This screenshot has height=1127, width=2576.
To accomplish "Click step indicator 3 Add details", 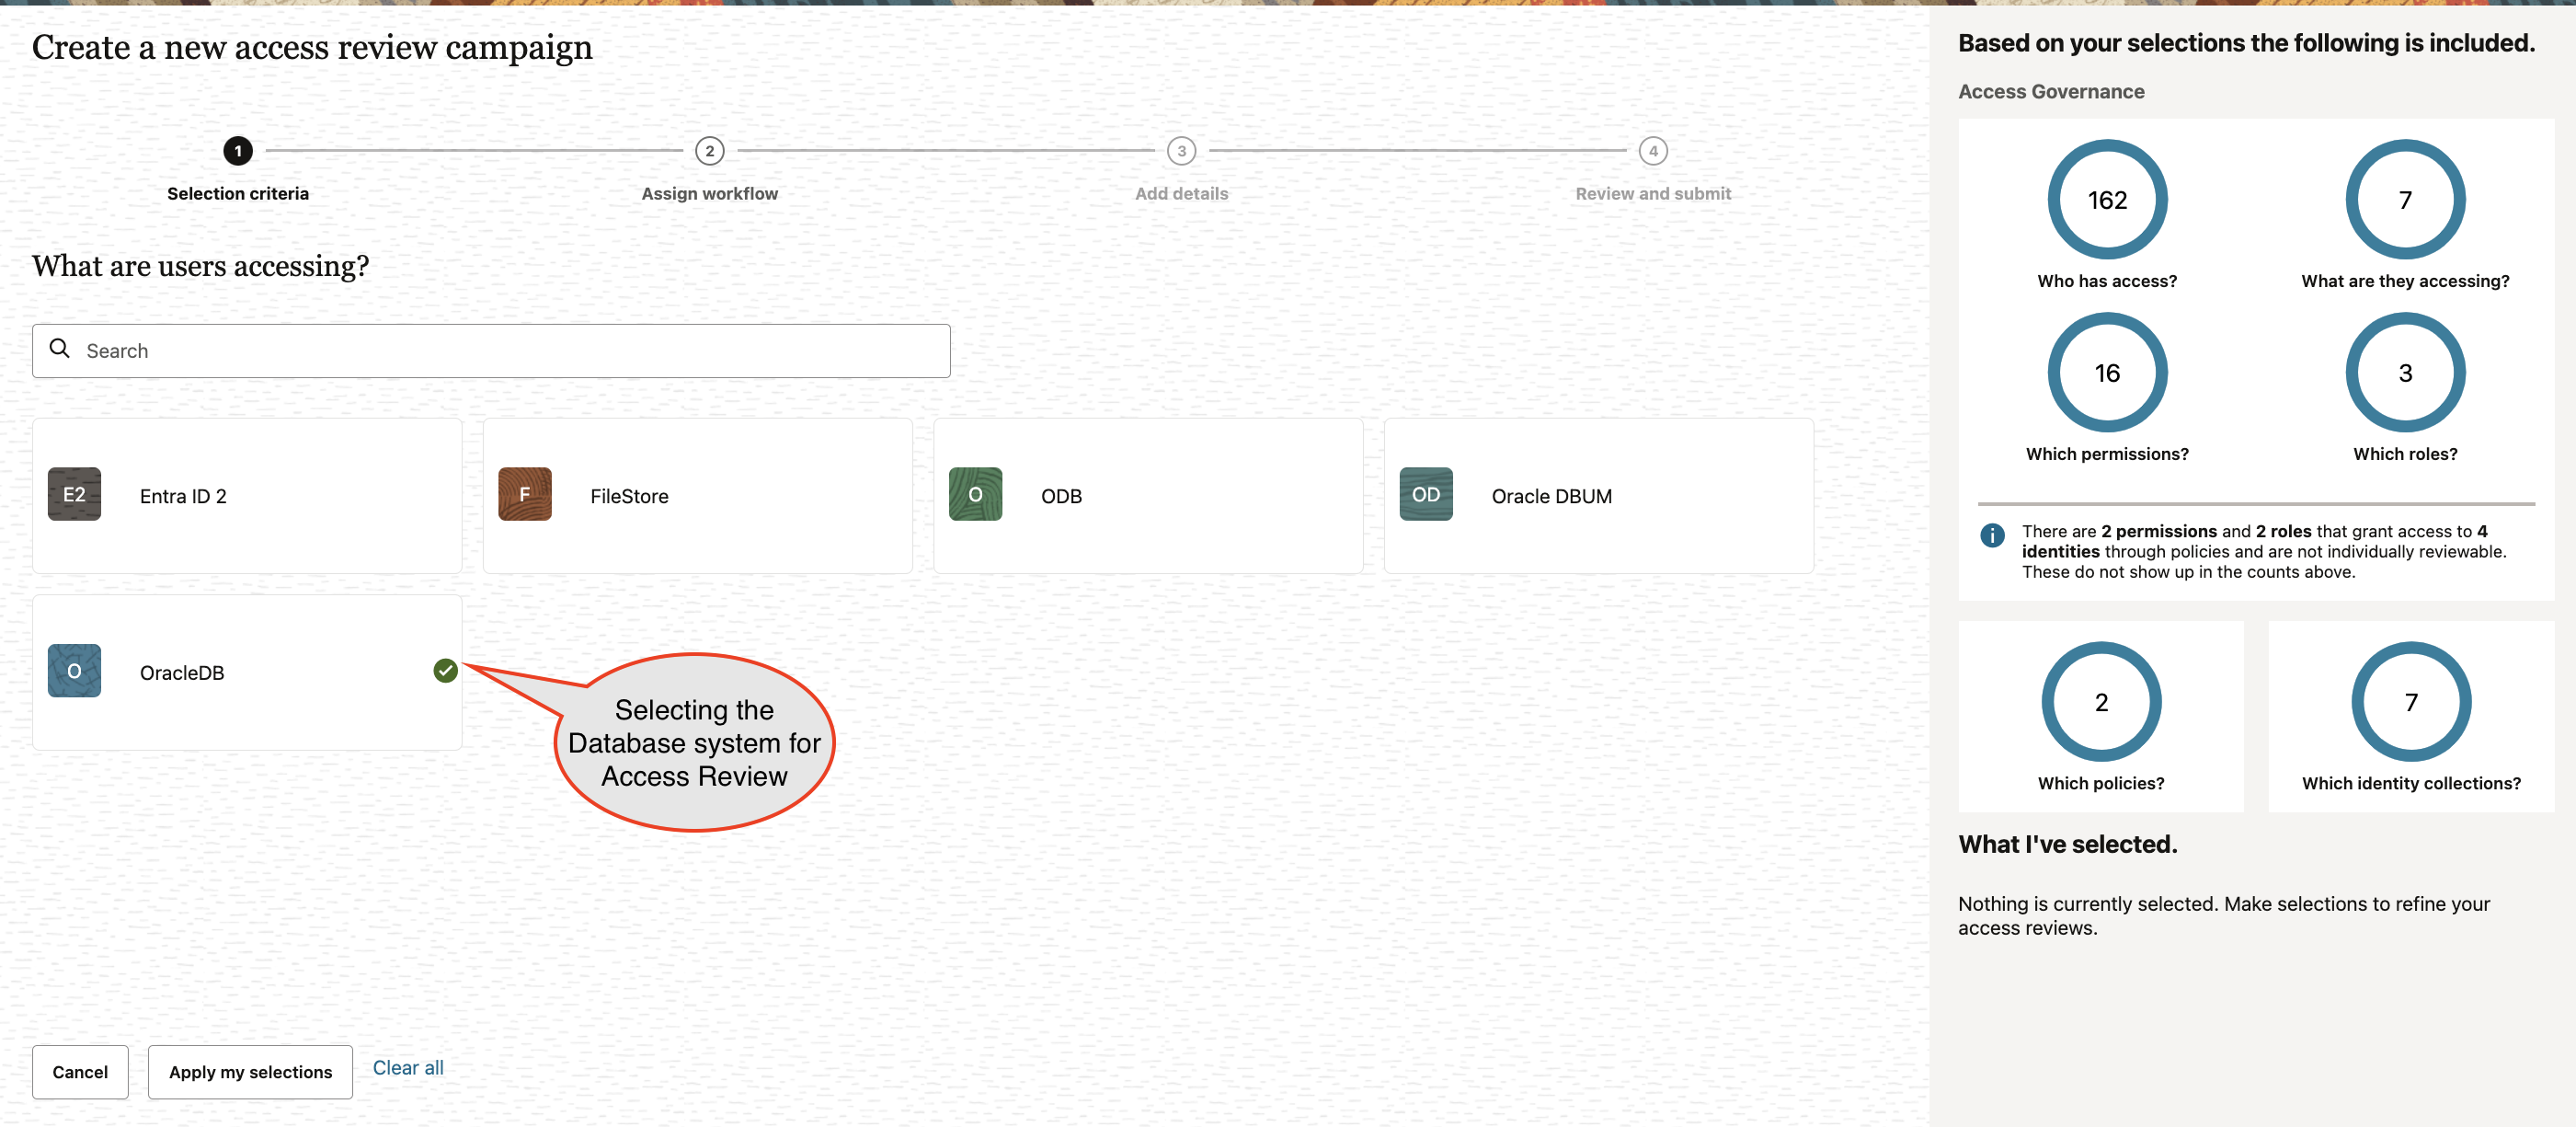I will pos(1181,152).
